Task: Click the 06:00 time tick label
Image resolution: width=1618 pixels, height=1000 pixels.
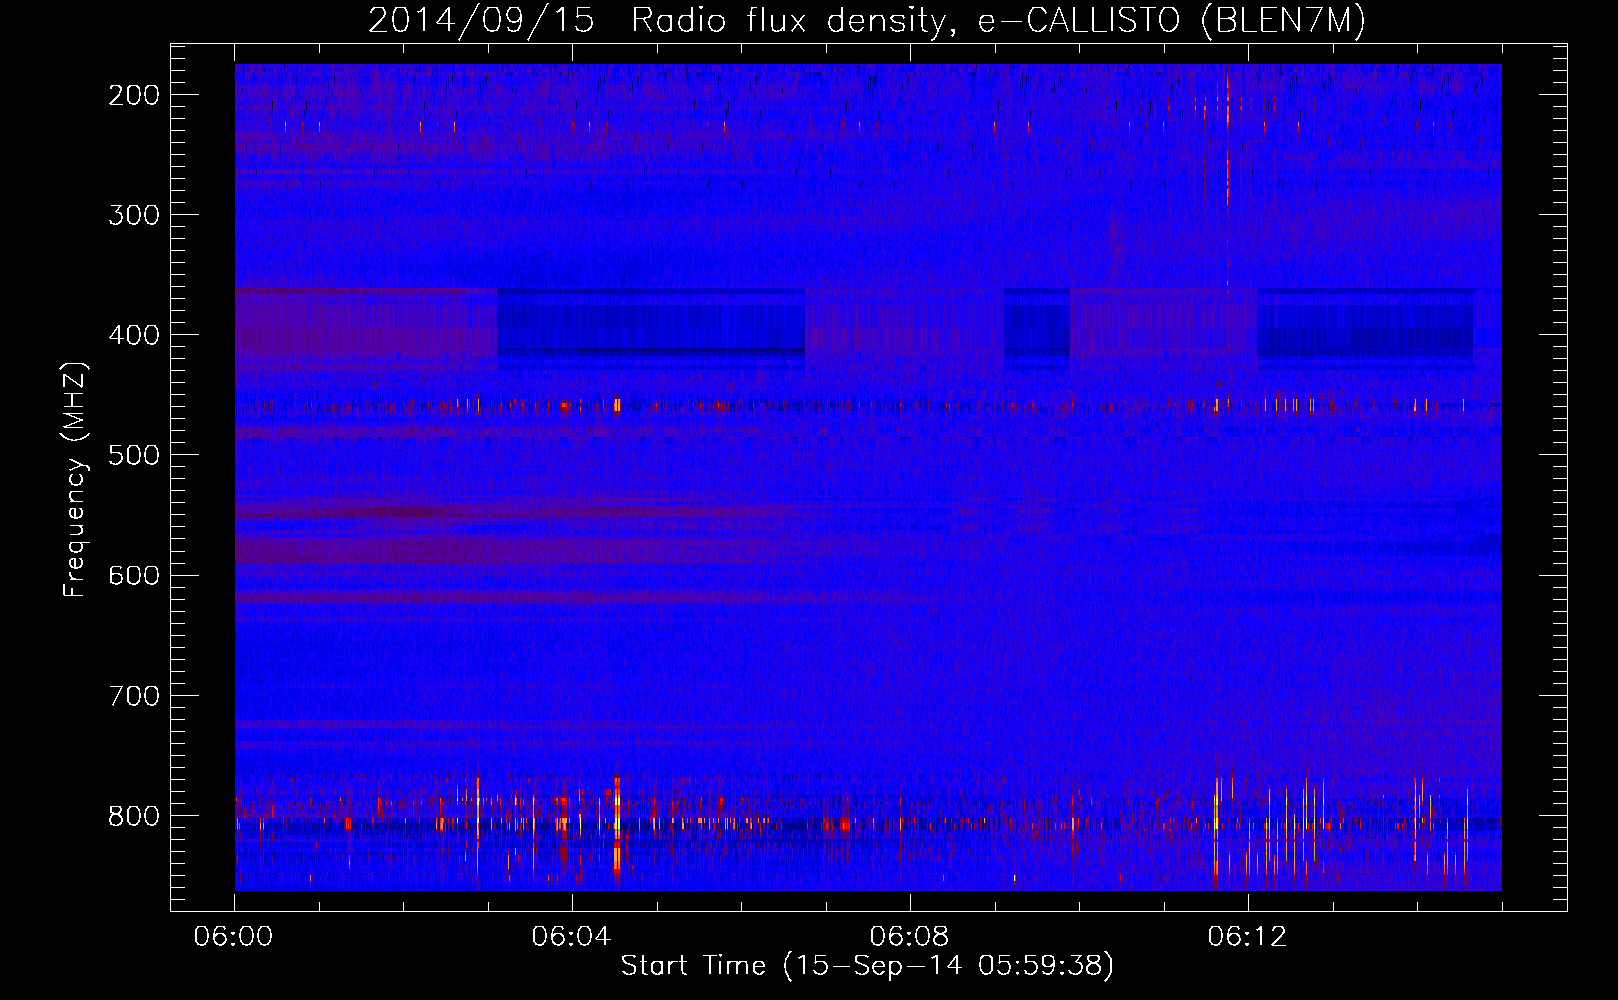Action: [x=234, y=937]
